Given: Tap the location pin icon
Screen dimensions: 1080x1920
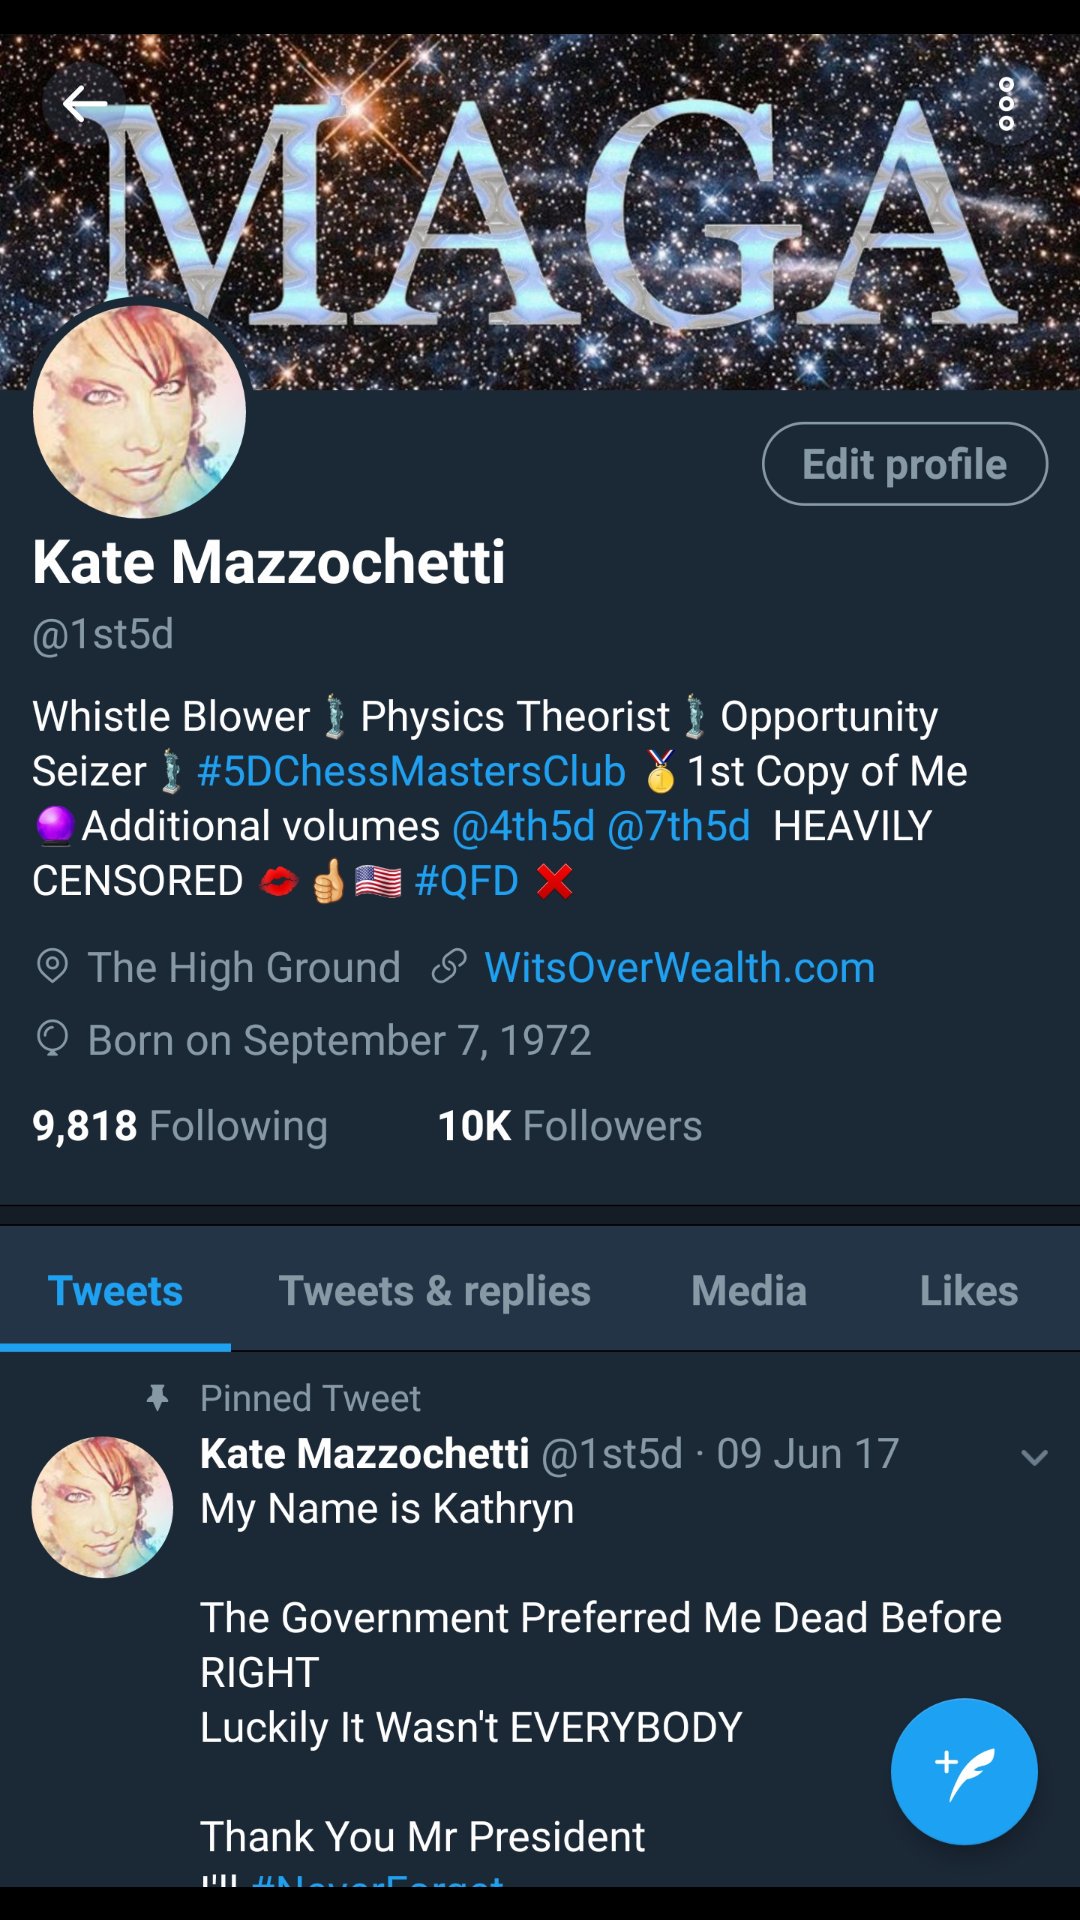Looking at the screenshot, I should [52, 967].
